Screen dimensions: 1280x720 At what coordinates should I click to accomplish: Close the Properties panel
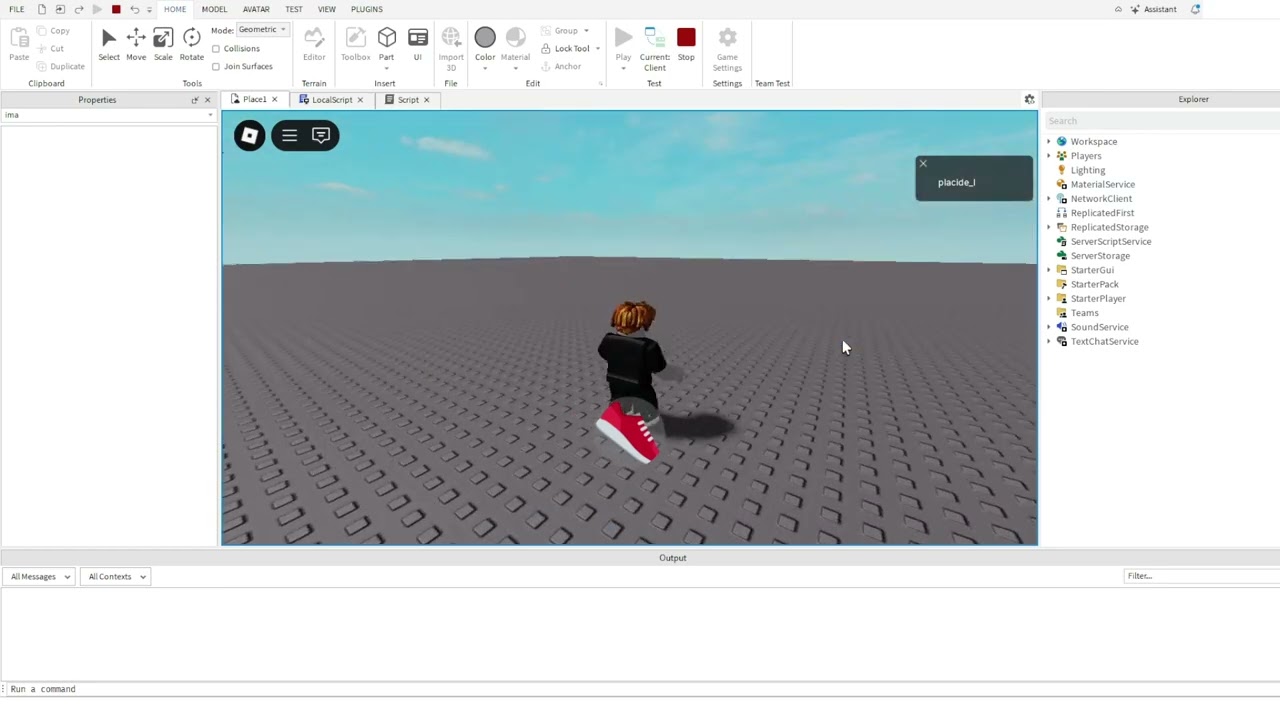coord(207,100)
